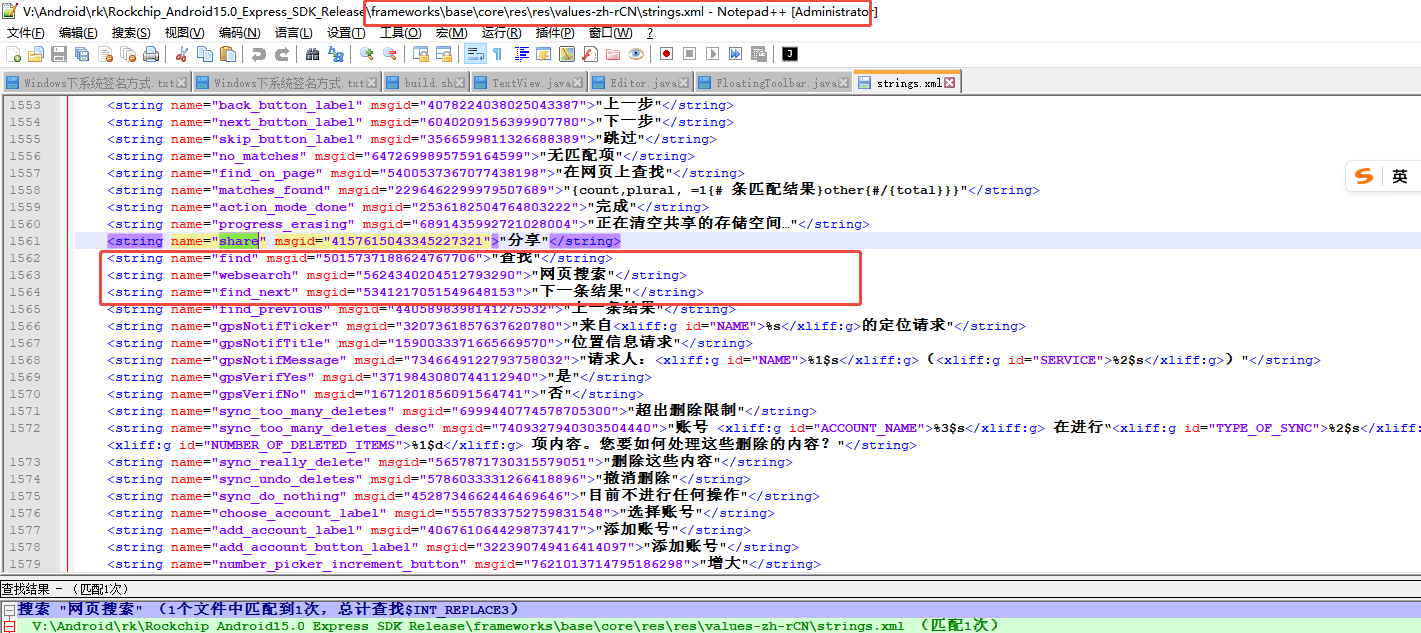The image size is (1421, 633).
Task: Click Run Macro Multiple Times icon
Action: [x=735, y=53]
